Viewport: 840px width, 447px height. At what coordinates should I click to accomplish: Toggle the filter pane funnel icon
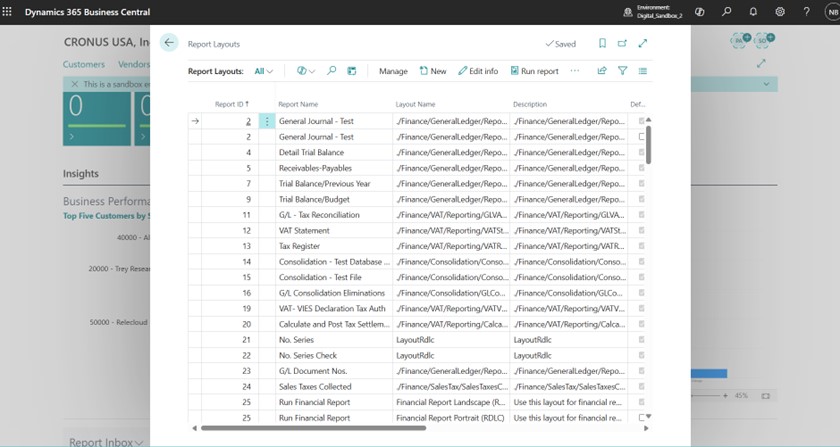pyautogui.click(x=622, y=70)
